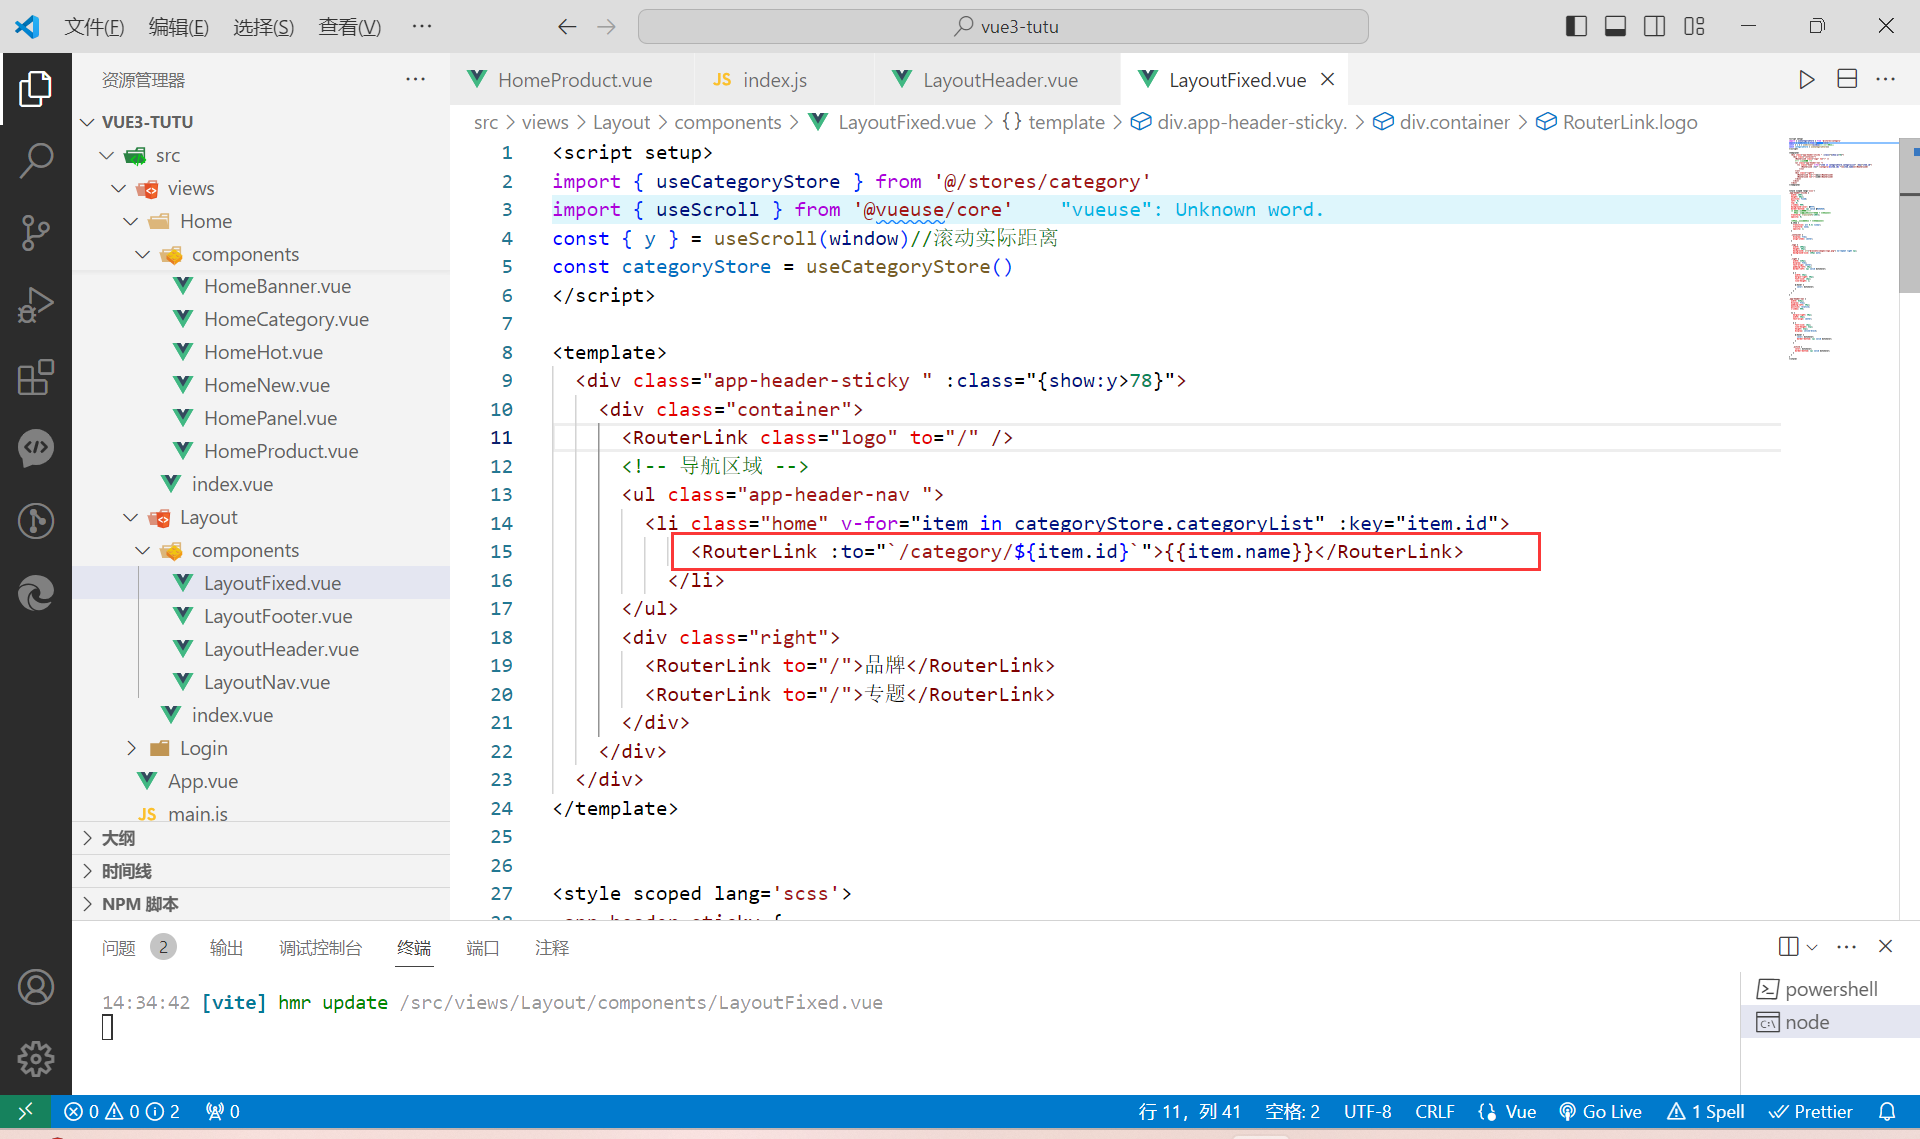Open the 查看(V) menu
Viewport: 1920px width, 1139px height.
(348, 27)
